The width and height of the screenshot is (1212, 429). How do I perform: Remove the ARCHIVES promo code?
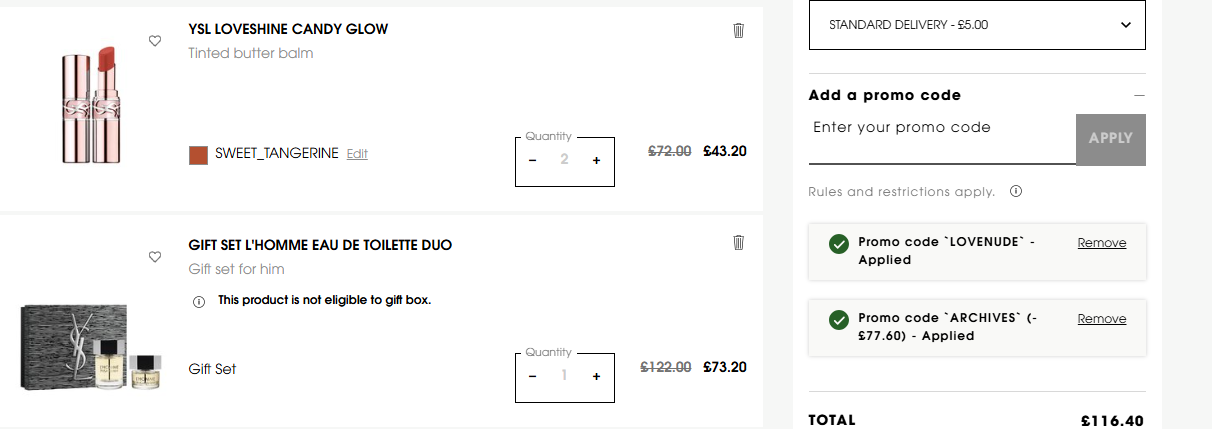[x=1101, y=319]
